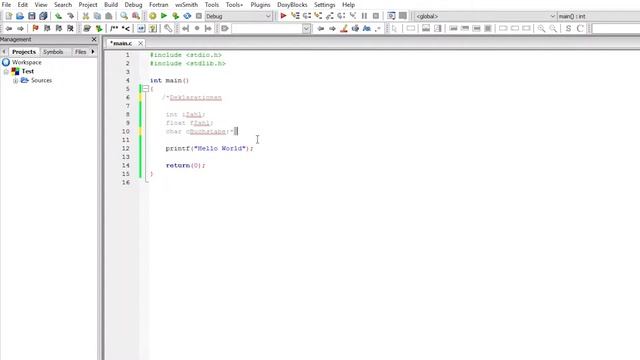Viewport: 640px width, 360px height.
Task: Click the Zoom in magnifier icon
Action: (x=541, y=28)
